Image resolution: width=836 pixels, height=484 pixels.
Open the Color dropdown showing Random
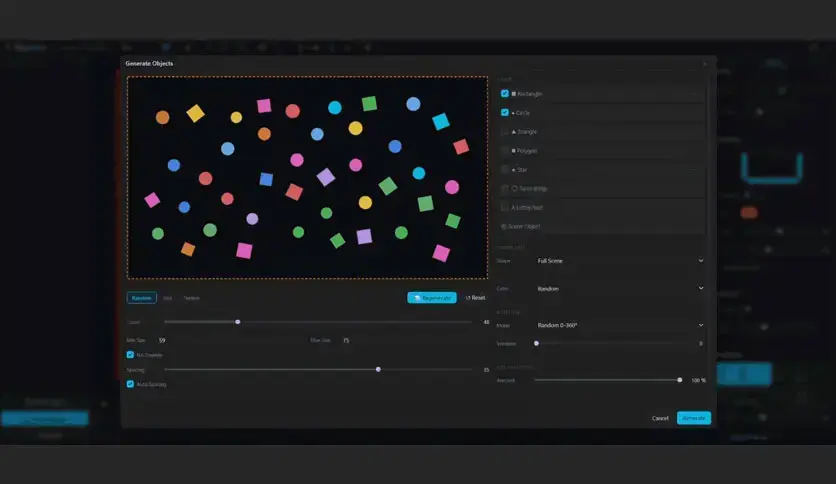tap(620, 288)
